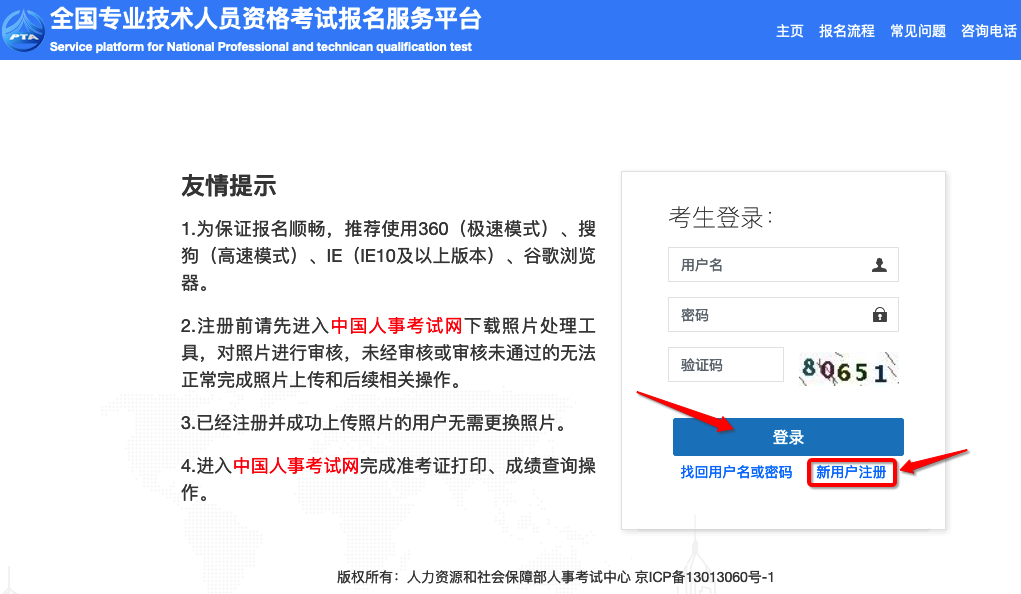Click the English subtitle 'Service platform for National Professional'
Image resolution: width=1021 pixels, height=594 pixels.
click(x=169, y=47)
